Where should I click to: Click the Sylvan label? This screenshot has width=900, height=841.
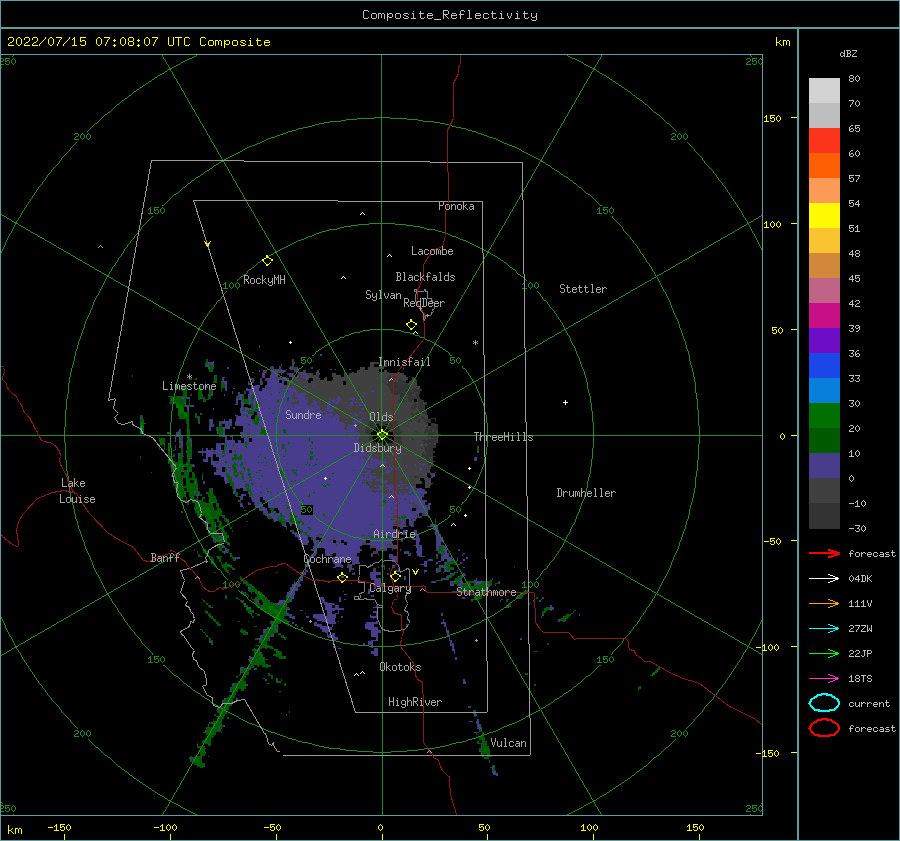point(383,295)
